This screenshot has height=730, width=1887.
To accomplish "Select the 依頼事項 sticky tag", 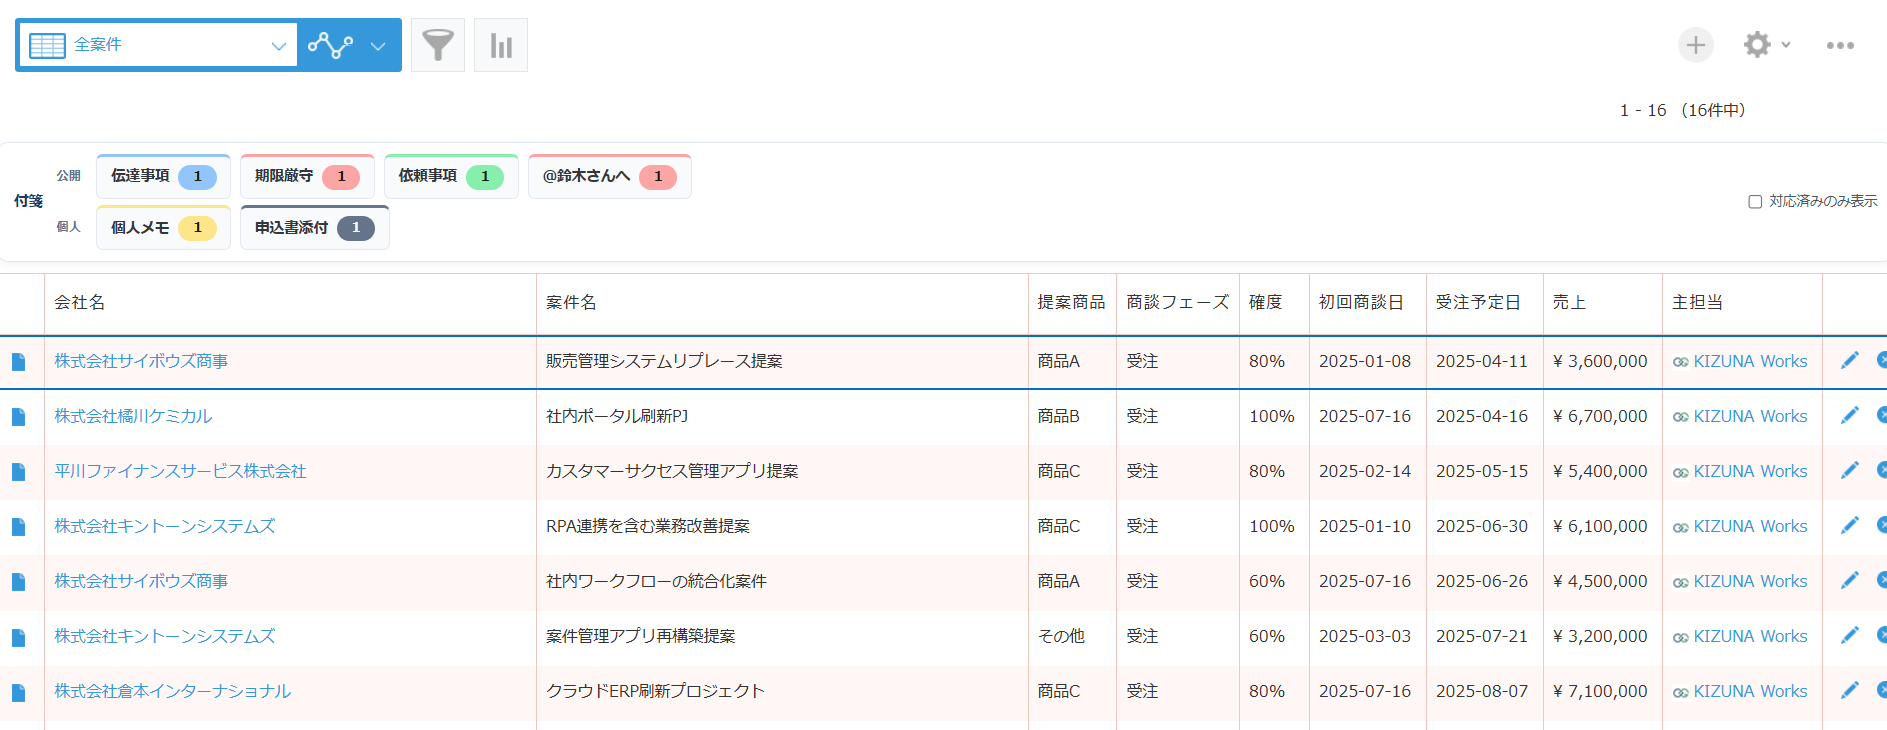I will tap(451, 176).
